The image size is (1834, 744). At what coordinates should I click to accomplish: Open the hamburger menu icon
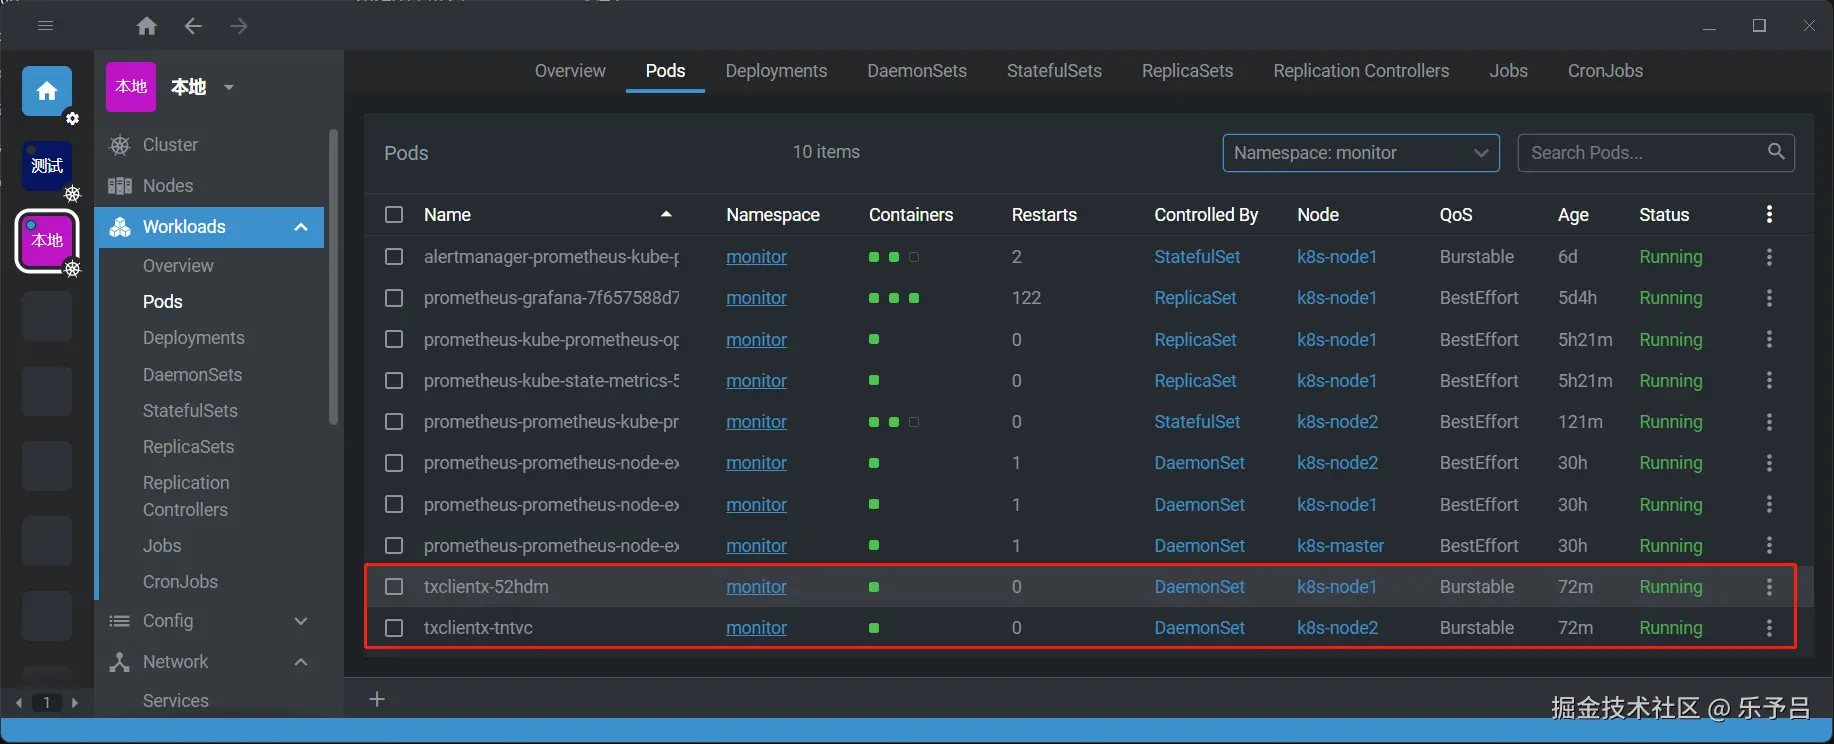tap(45, 26)
